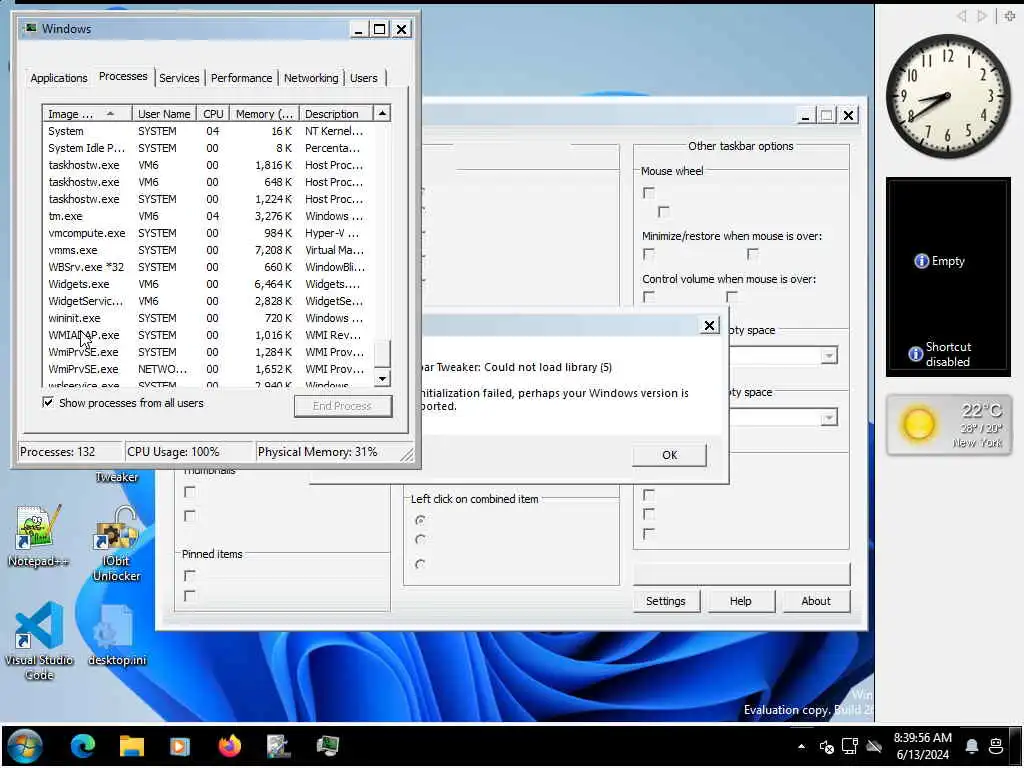Tick right checkbox under Minimize/restore when mouse over
Viewport: 1024px width, 768px height.
[x=752, y=253]
